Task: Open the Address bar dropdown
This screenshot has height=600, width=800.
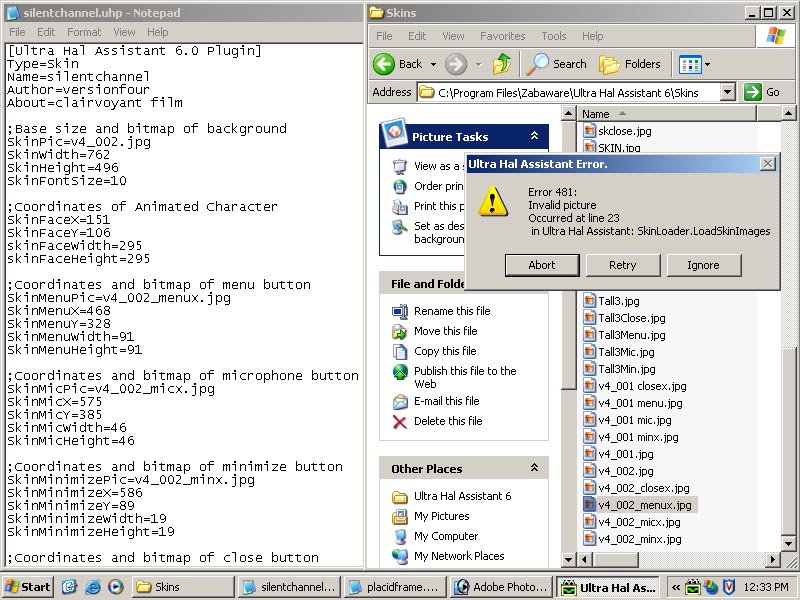Action: [728, 92]
